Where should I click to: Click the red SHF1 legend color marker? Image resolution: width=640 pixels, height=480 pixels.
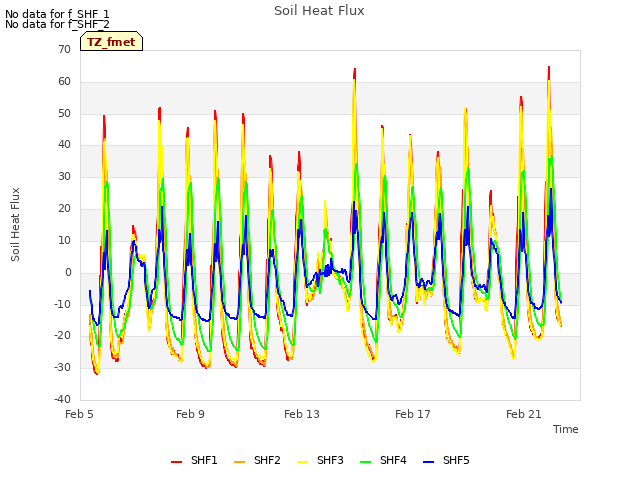point(176,462)
